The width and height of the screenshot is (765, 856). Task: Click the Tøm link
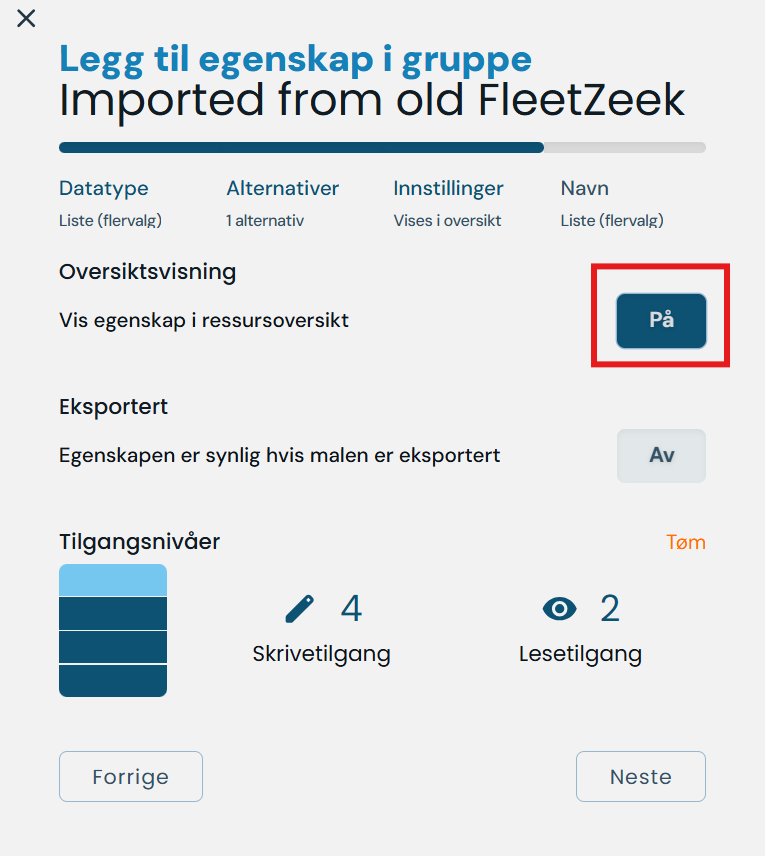[x=686, y=542]
